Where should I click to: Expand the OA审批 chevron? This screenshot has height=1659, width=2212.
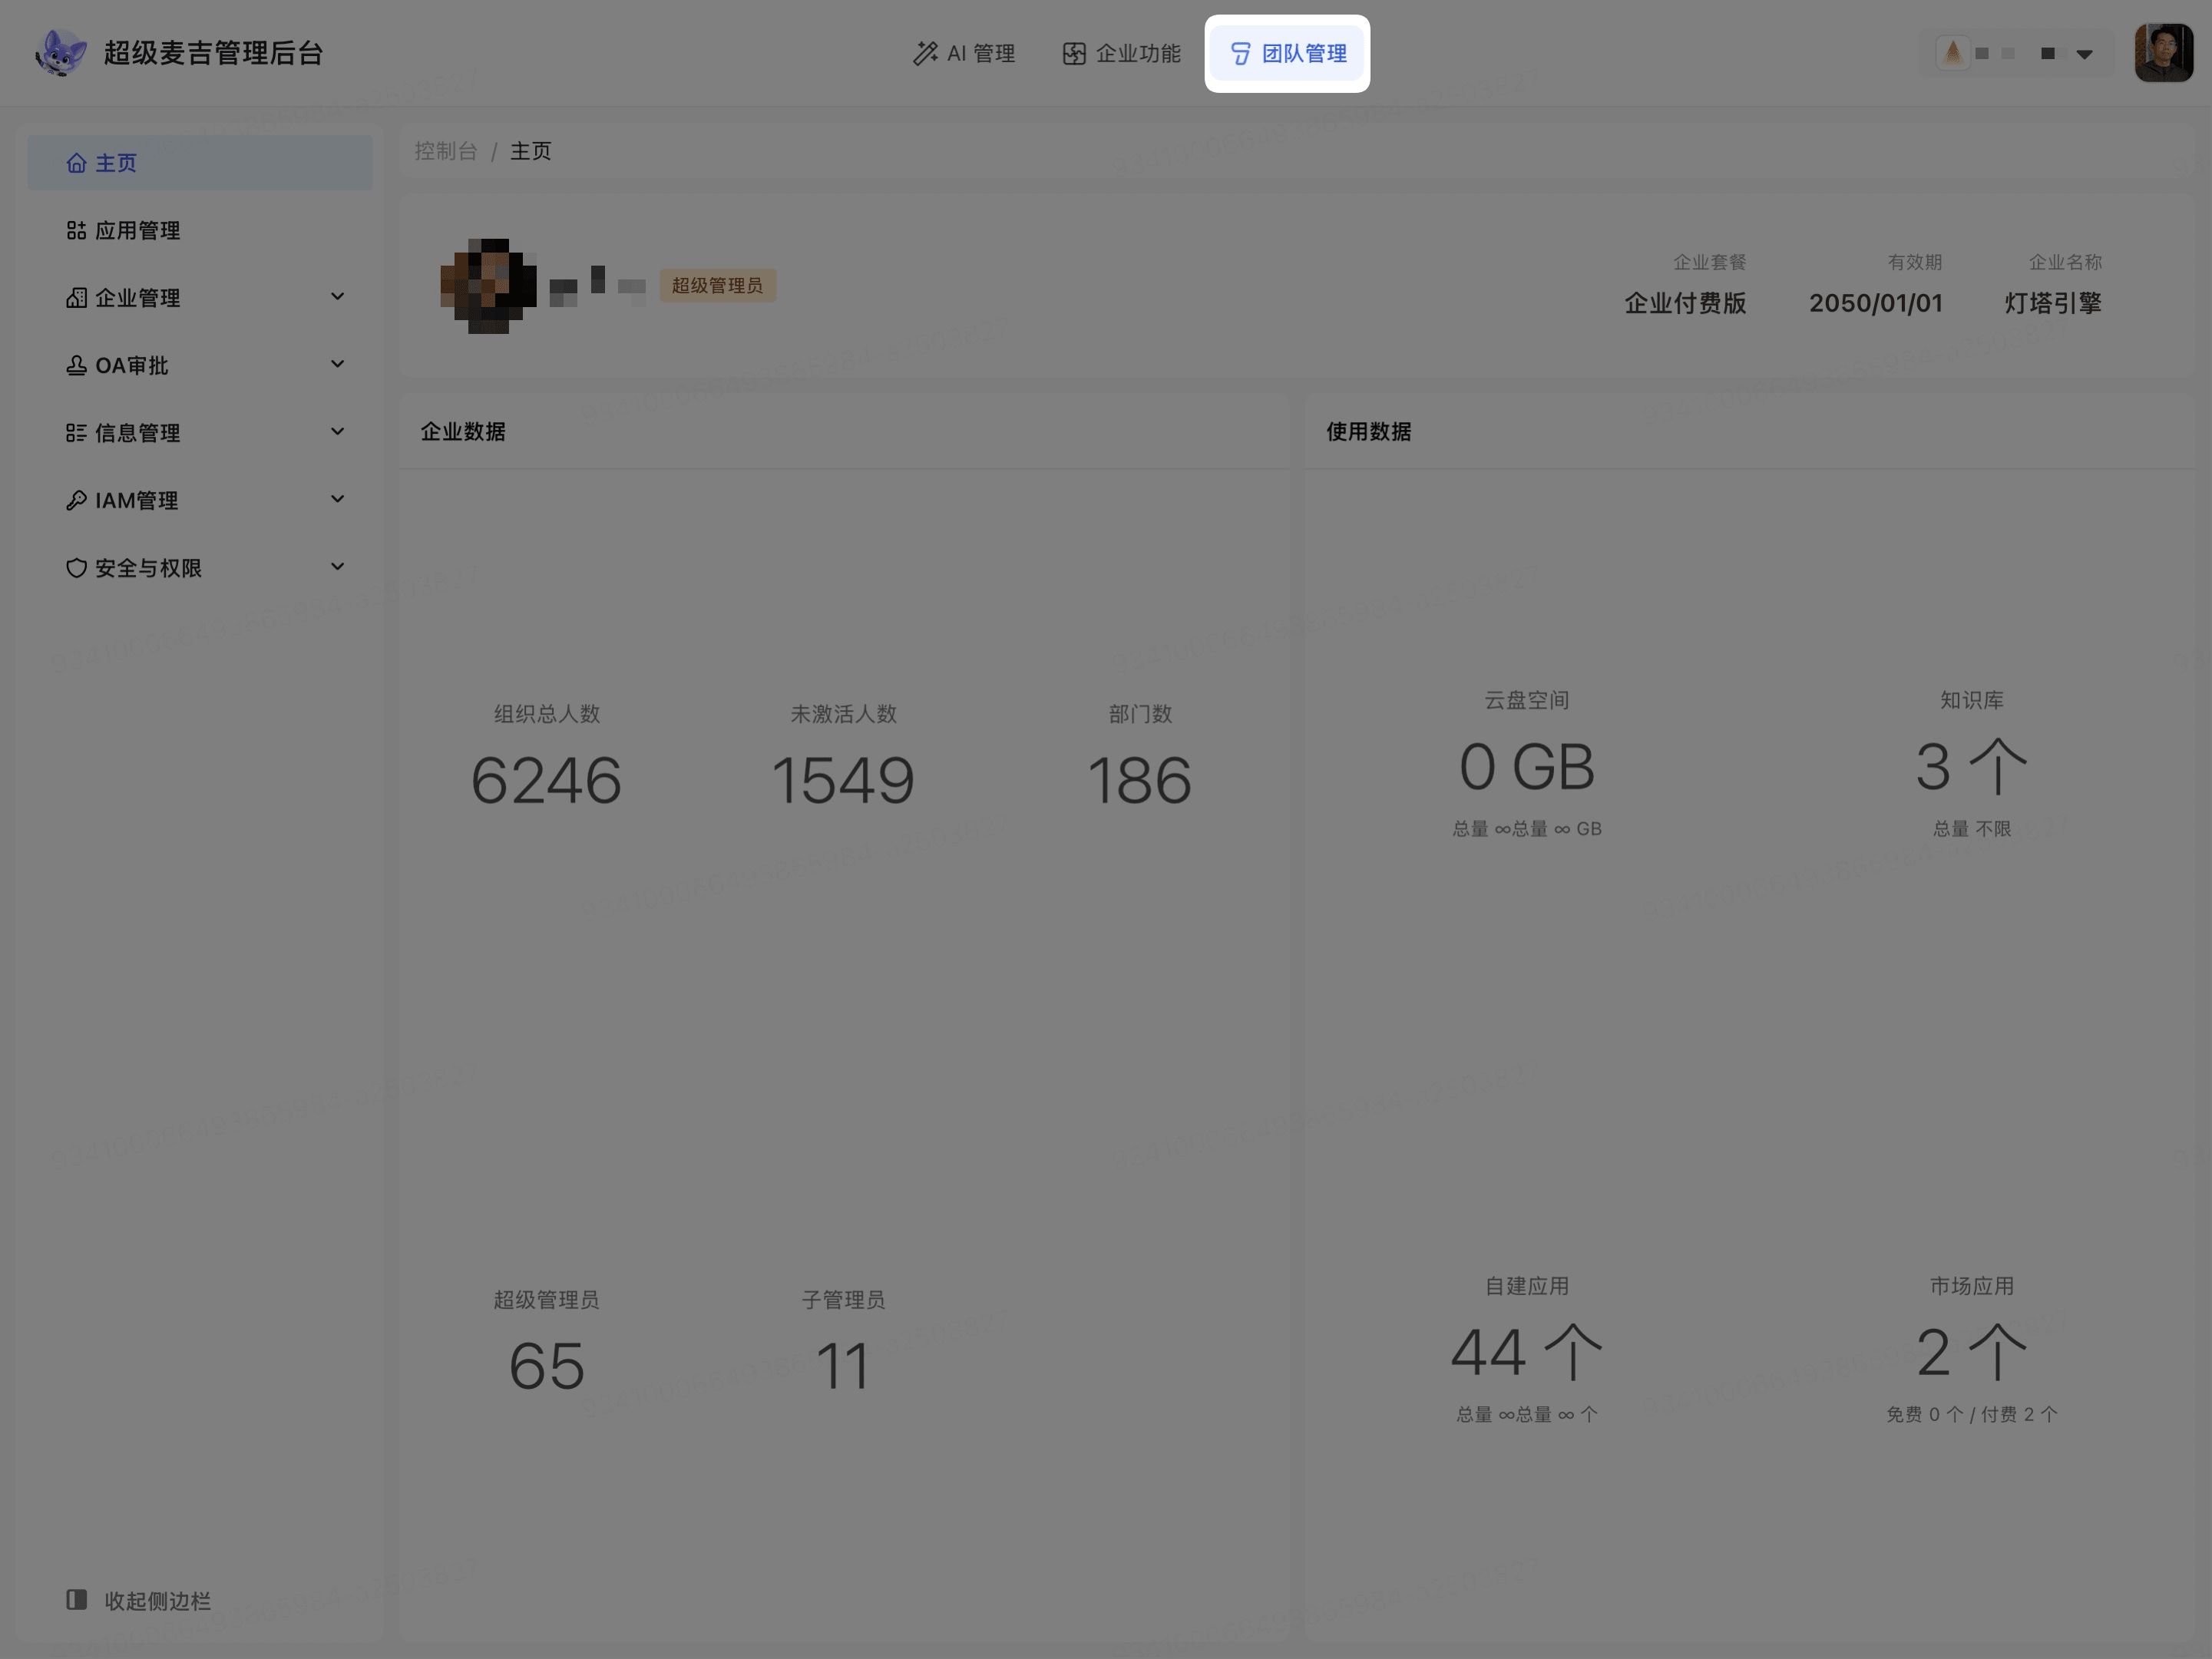click(x=337, y=364)
